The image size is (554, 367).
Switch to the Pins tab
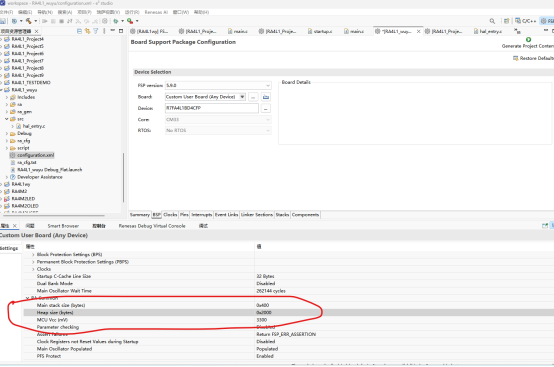(x=184, y=215)
